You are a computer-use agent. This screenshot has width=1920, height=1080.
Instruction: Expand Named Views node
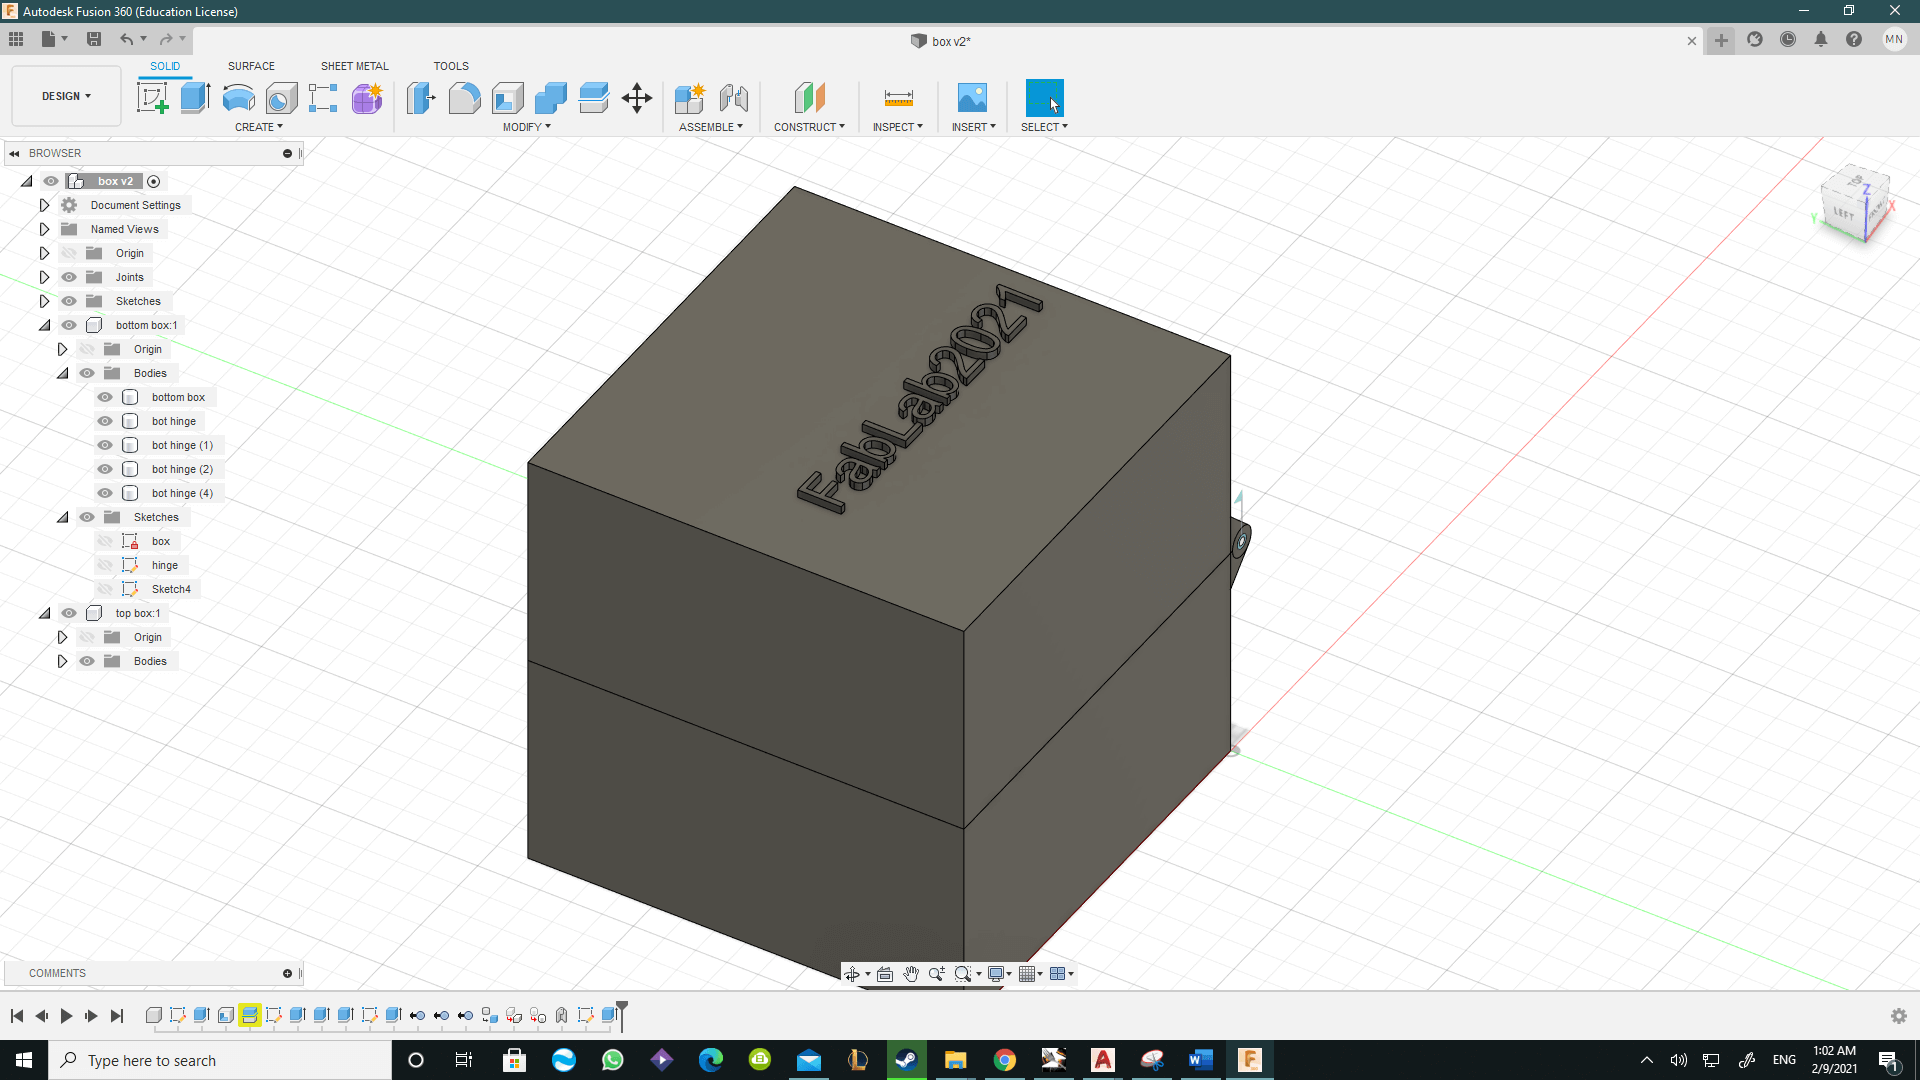44,229
